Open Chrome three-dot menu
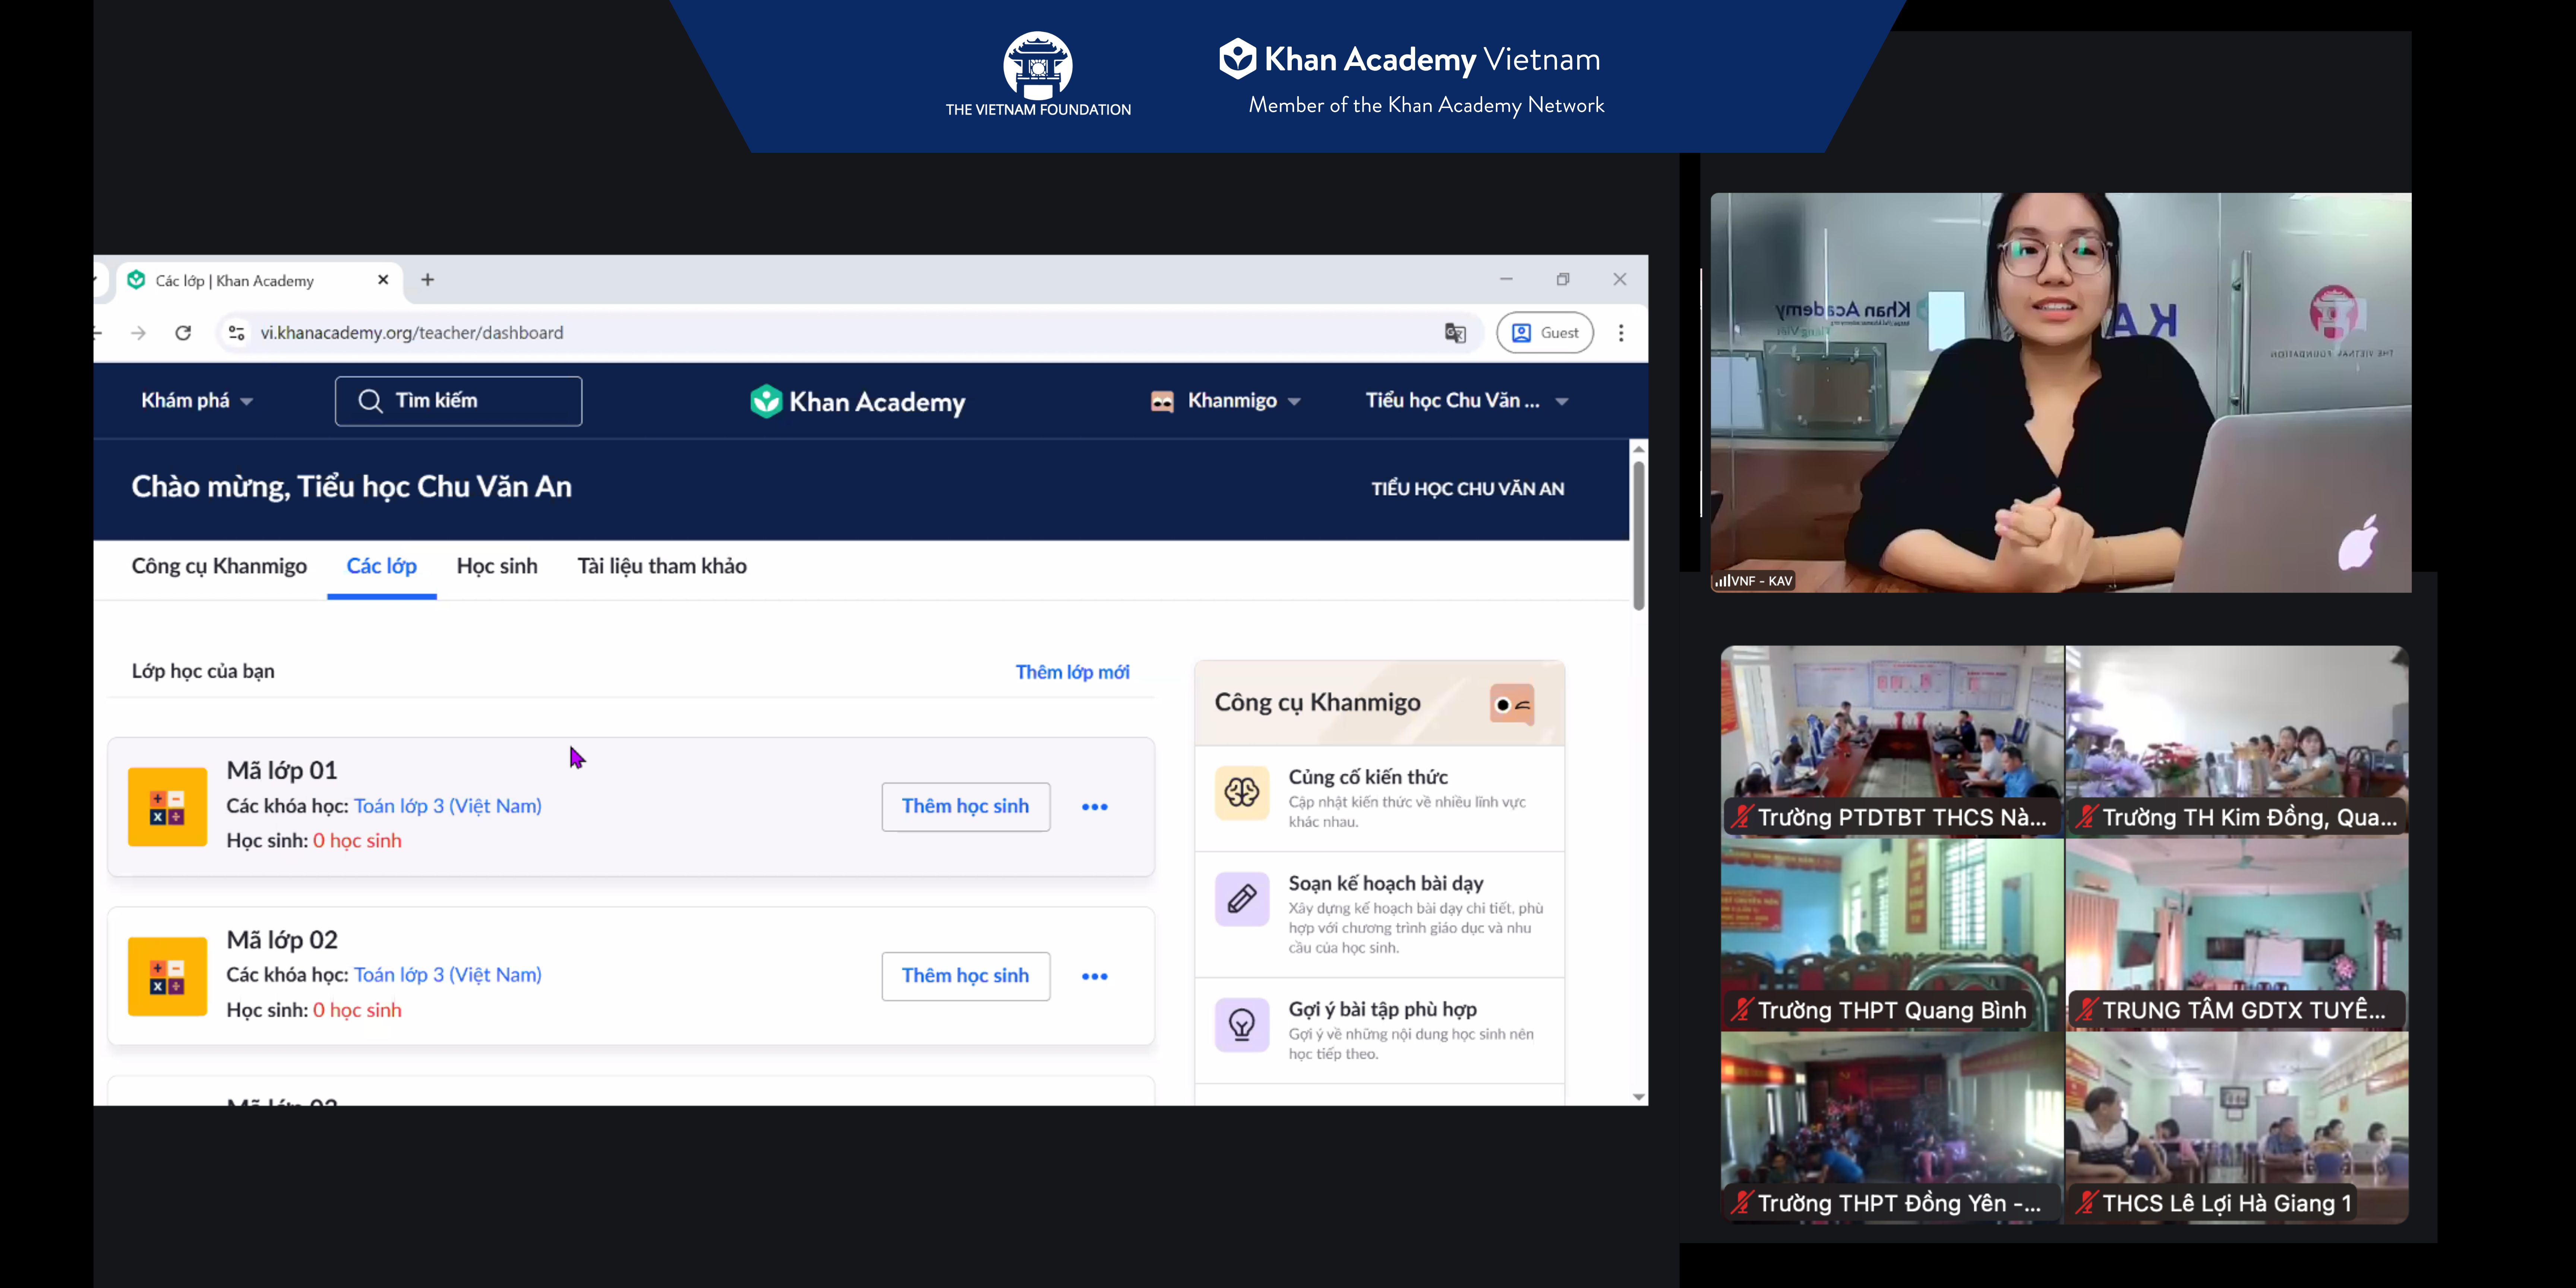This screenshot has width=2576, height=1288. tap(1621, 333)
